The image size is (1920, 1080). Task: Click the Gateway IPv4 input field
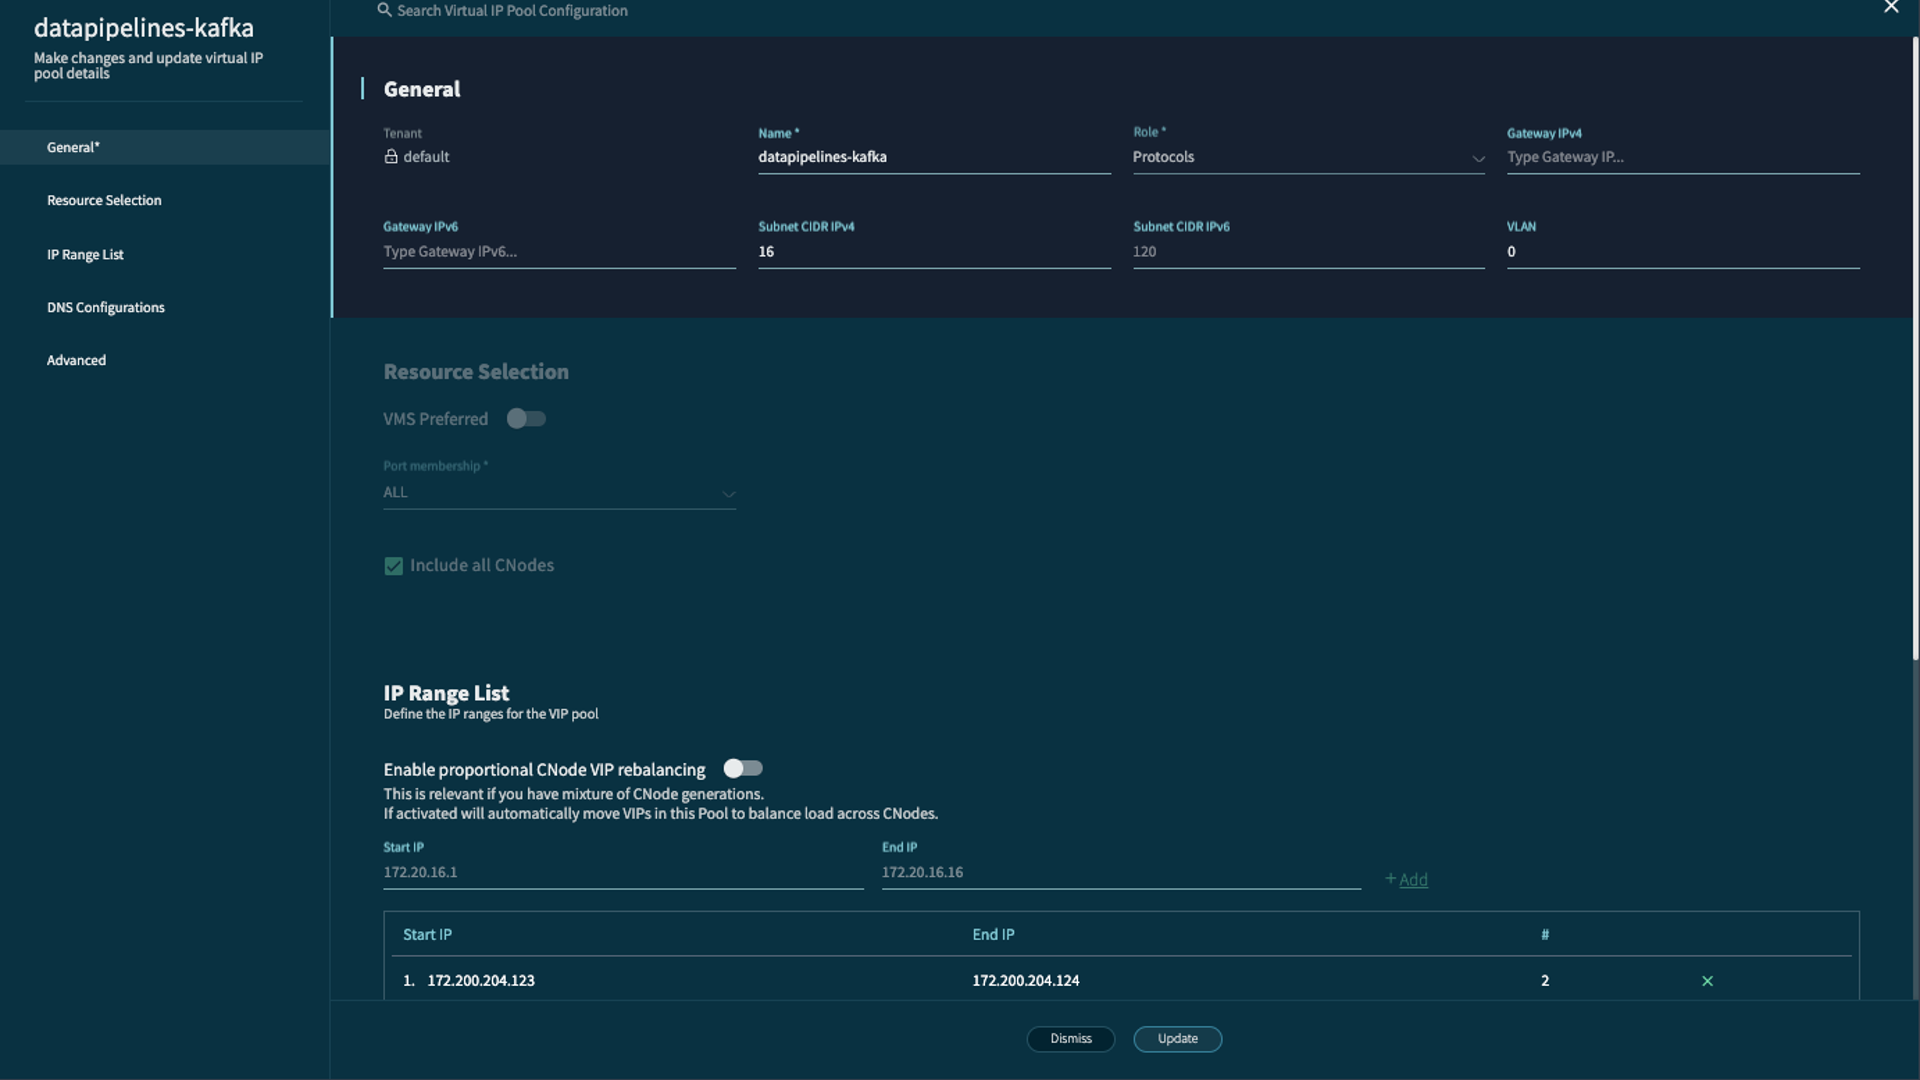coord(1682,157)
